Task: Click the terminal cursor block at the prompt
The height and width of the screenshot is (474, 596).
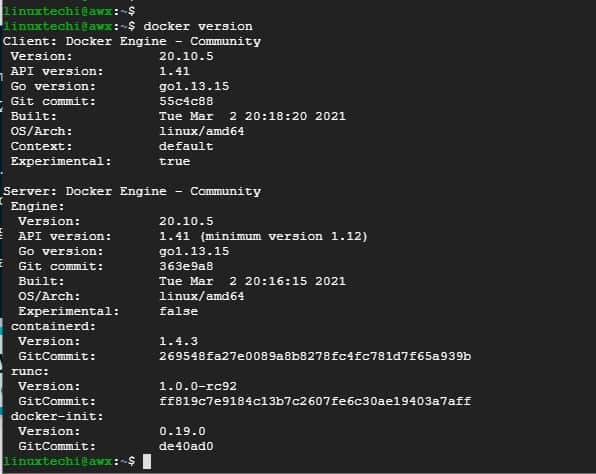Action: [147, 461]
